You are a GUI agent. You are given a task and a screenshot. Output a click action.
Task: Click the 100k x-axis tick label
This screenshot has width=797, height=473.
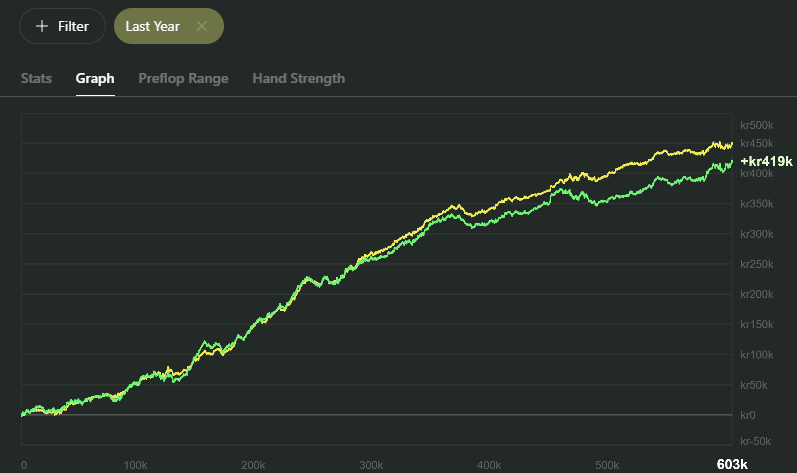click(135, 465)
